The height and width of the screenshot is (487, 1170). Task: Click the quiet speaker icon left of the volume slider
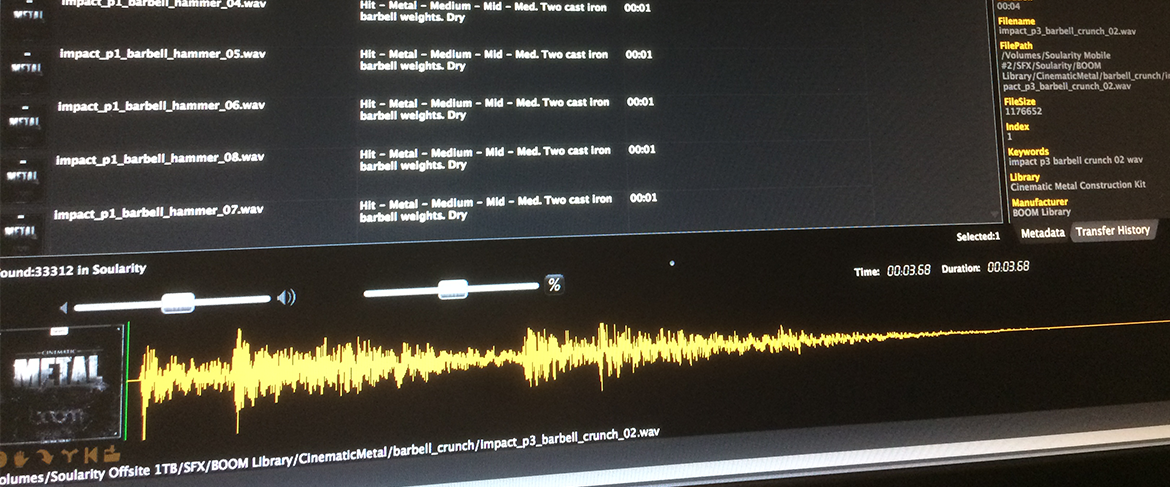(63, 307)
